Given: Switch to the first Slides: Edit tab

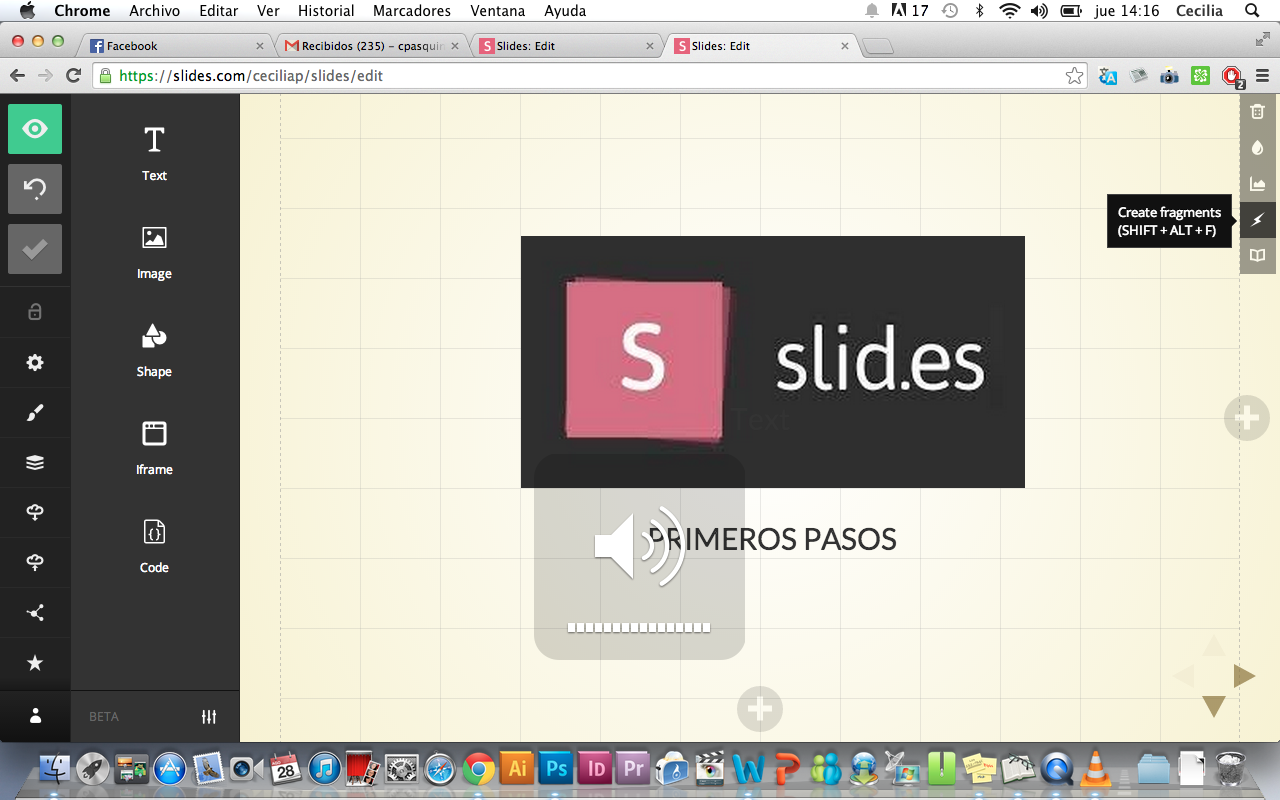Looking at the screenshot, I should coord(565,46).
